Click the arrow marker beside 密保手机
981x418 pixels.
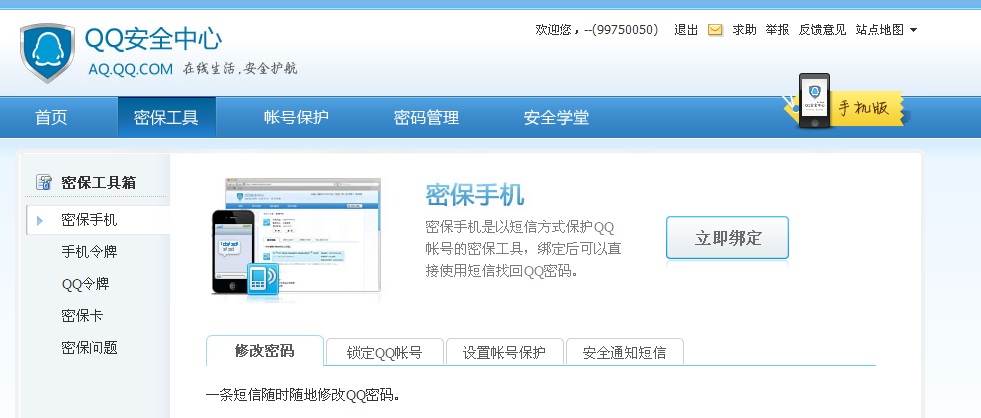coord(40,220)
